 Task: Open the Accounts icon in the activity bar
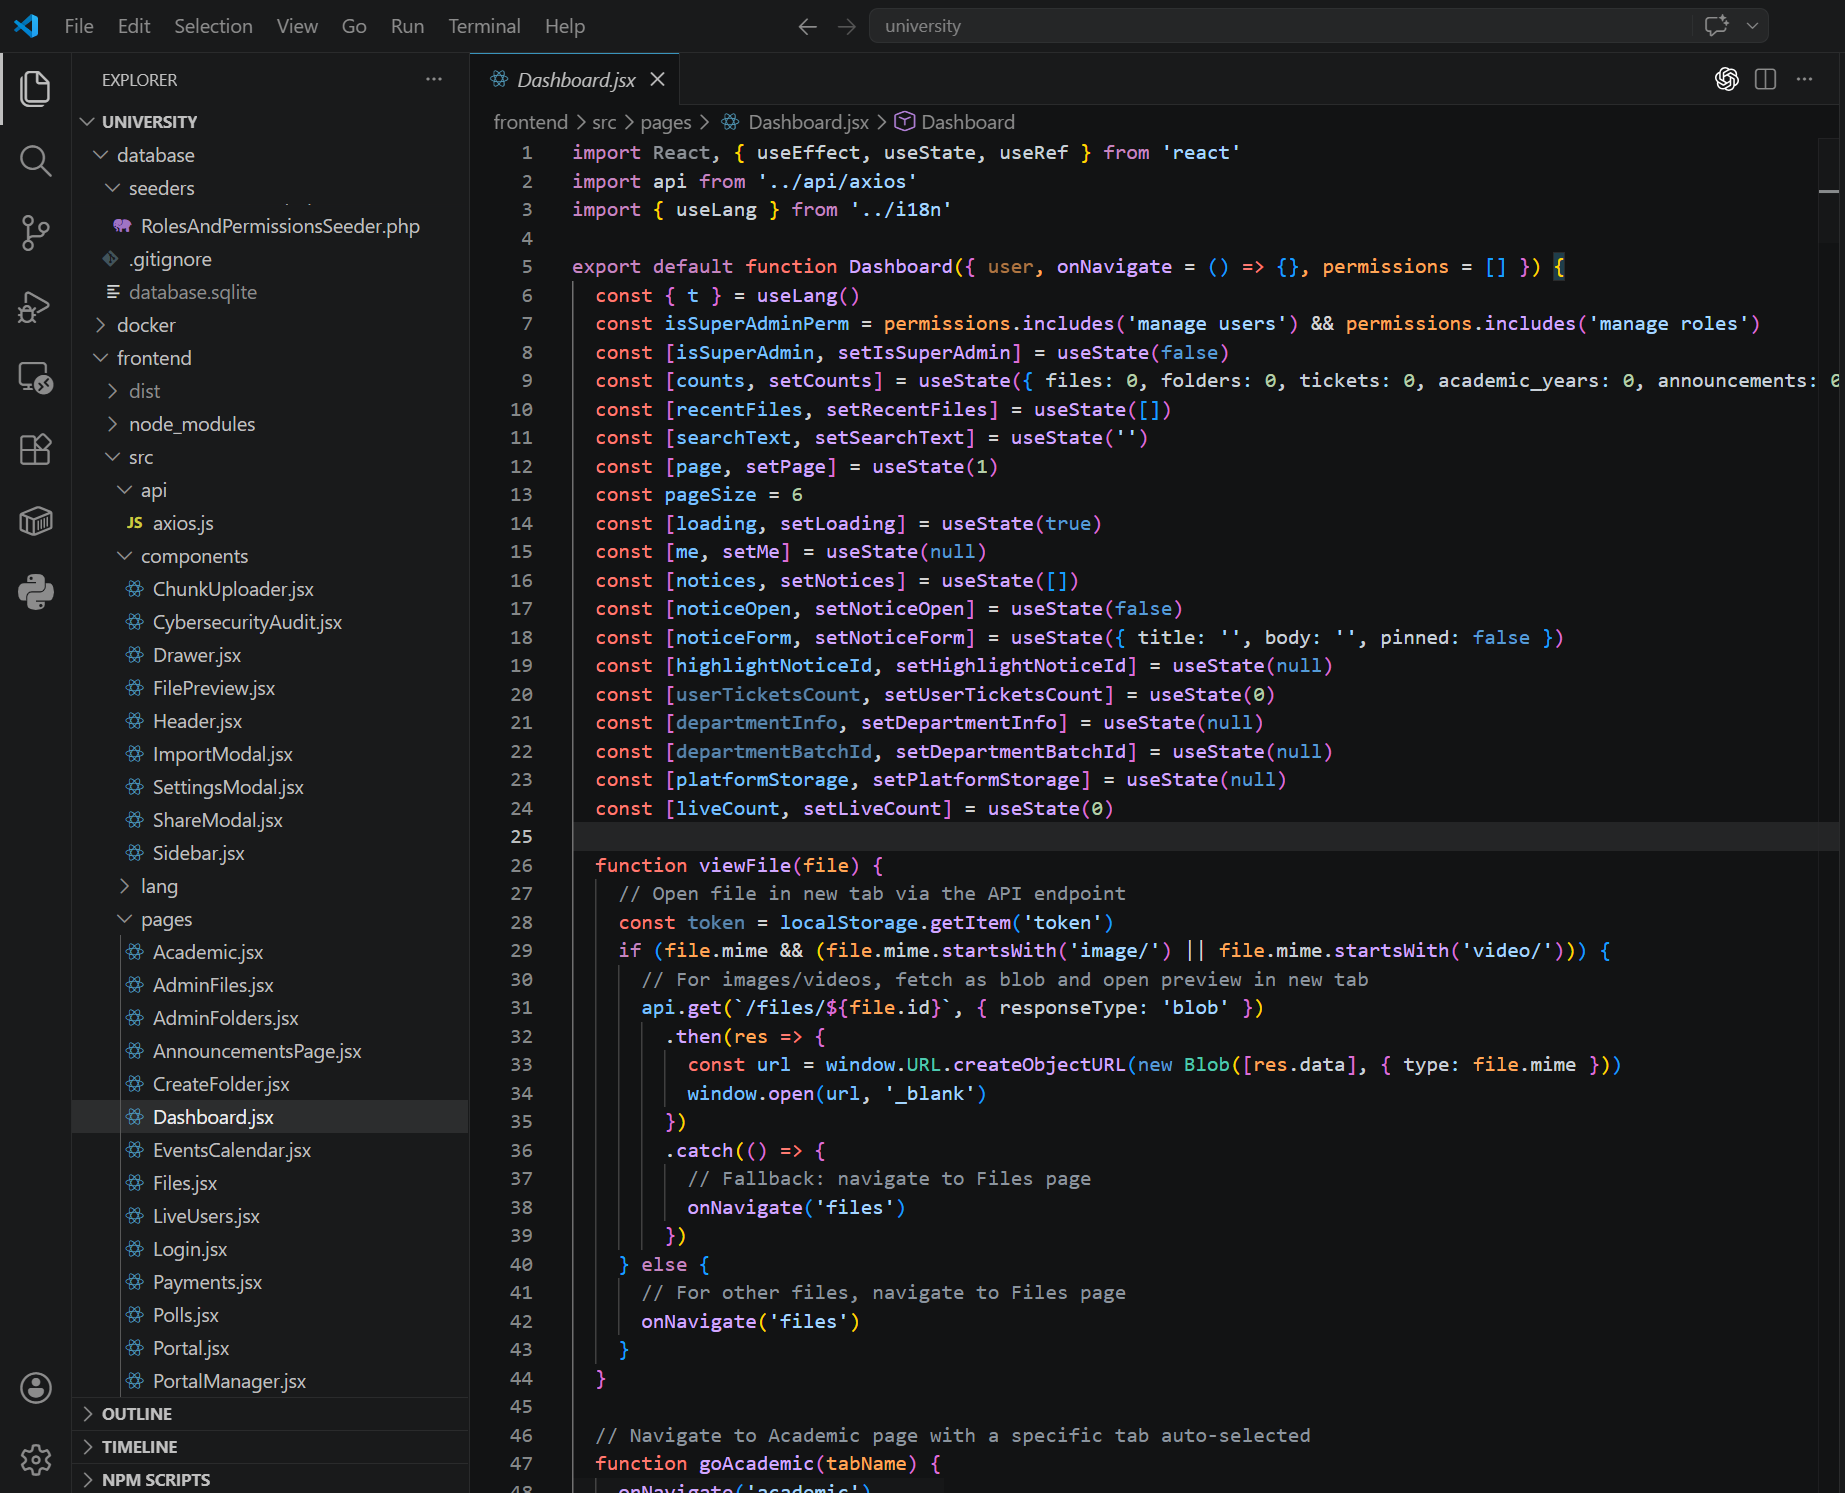(x=36, y=1387)
